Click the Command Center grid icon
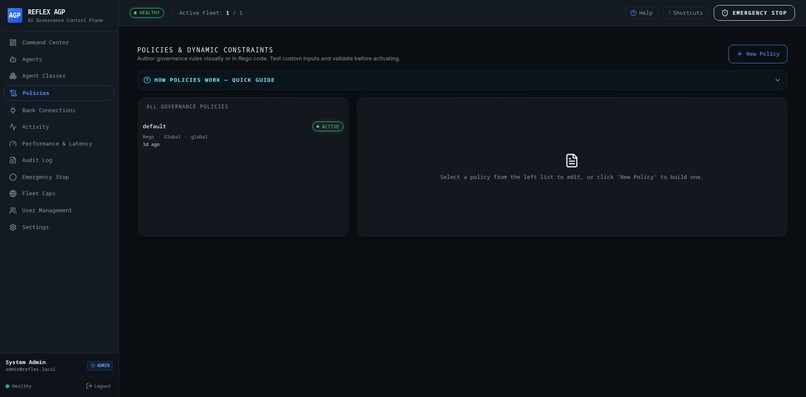Image resolution: width=806 pixels, height=397 pixels. point(13,43)
